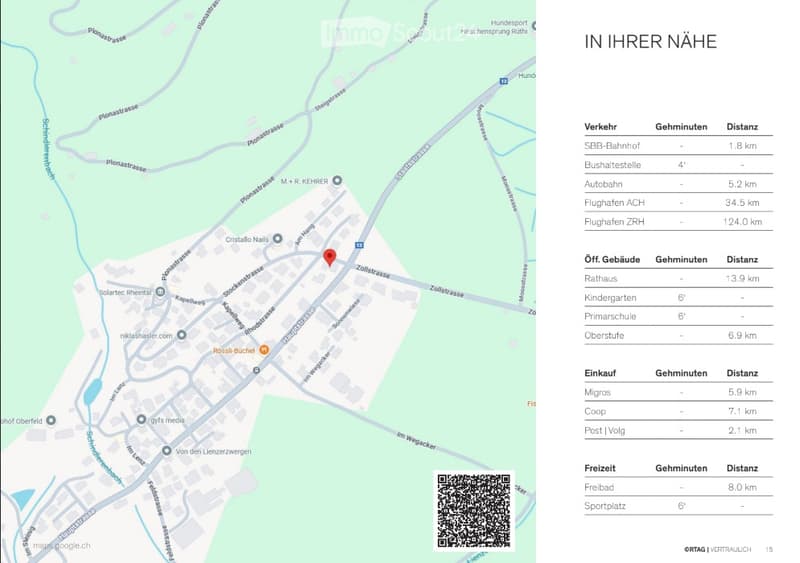Click the Freizeit table header
Image resolution: width=800 pixels, height=563 pixels.
tap(600, 468)
